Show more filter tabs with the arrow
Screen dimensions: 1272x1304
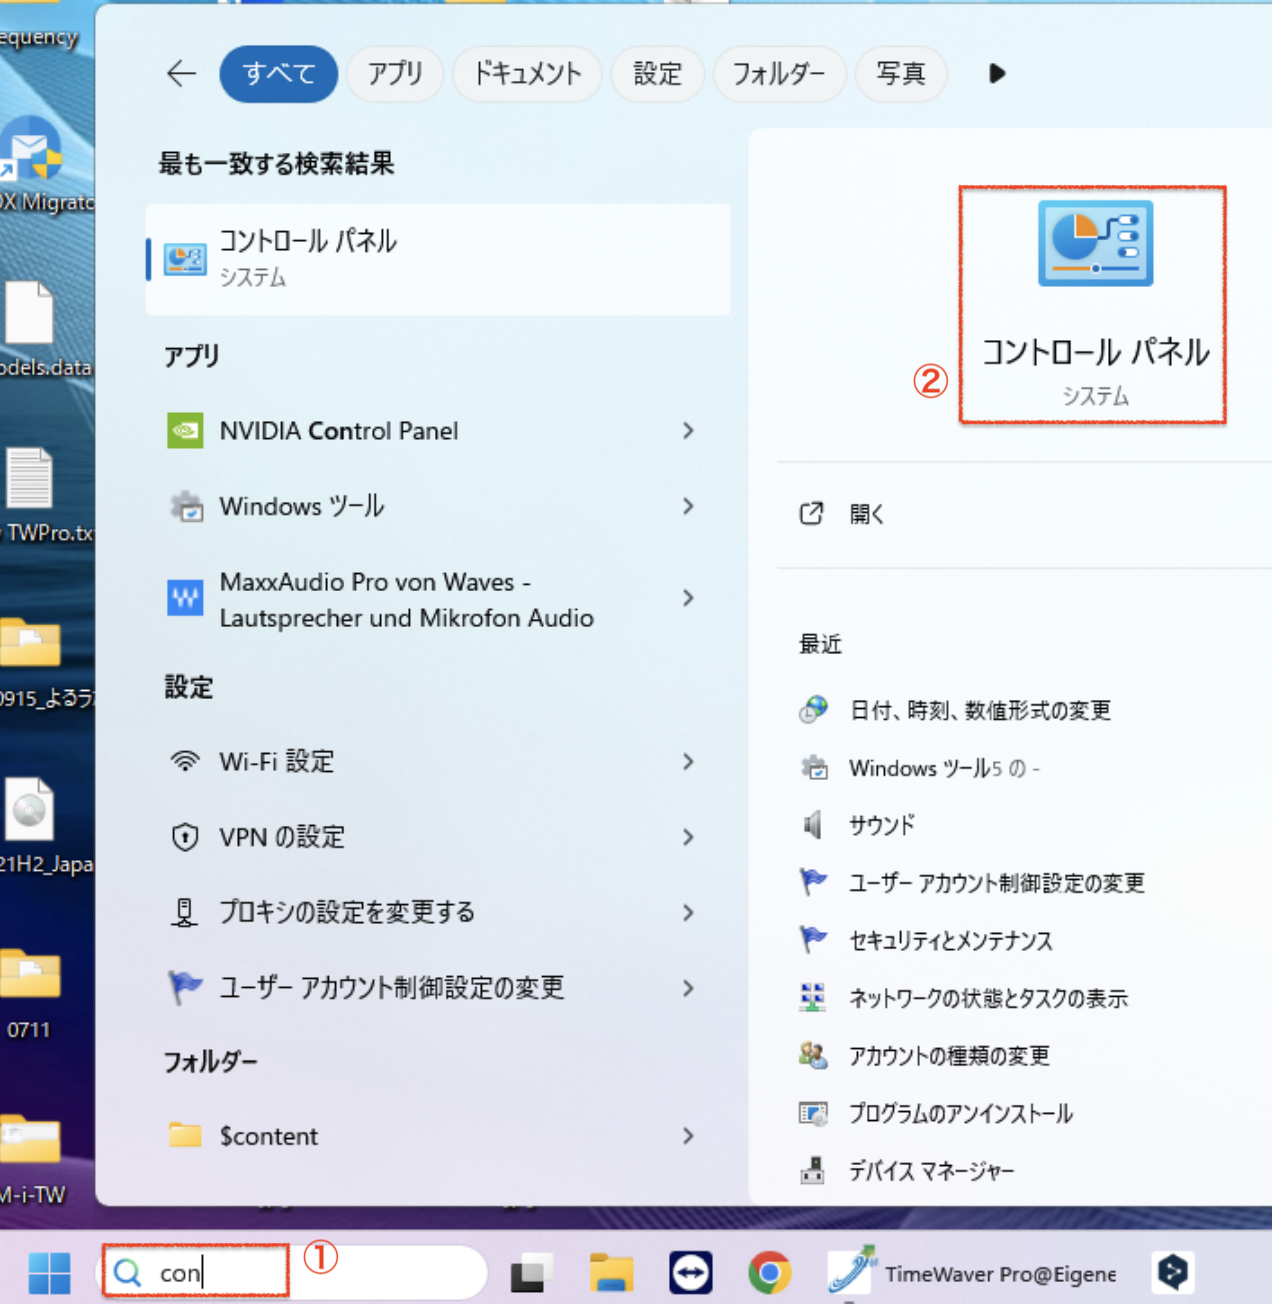[996, 73]
